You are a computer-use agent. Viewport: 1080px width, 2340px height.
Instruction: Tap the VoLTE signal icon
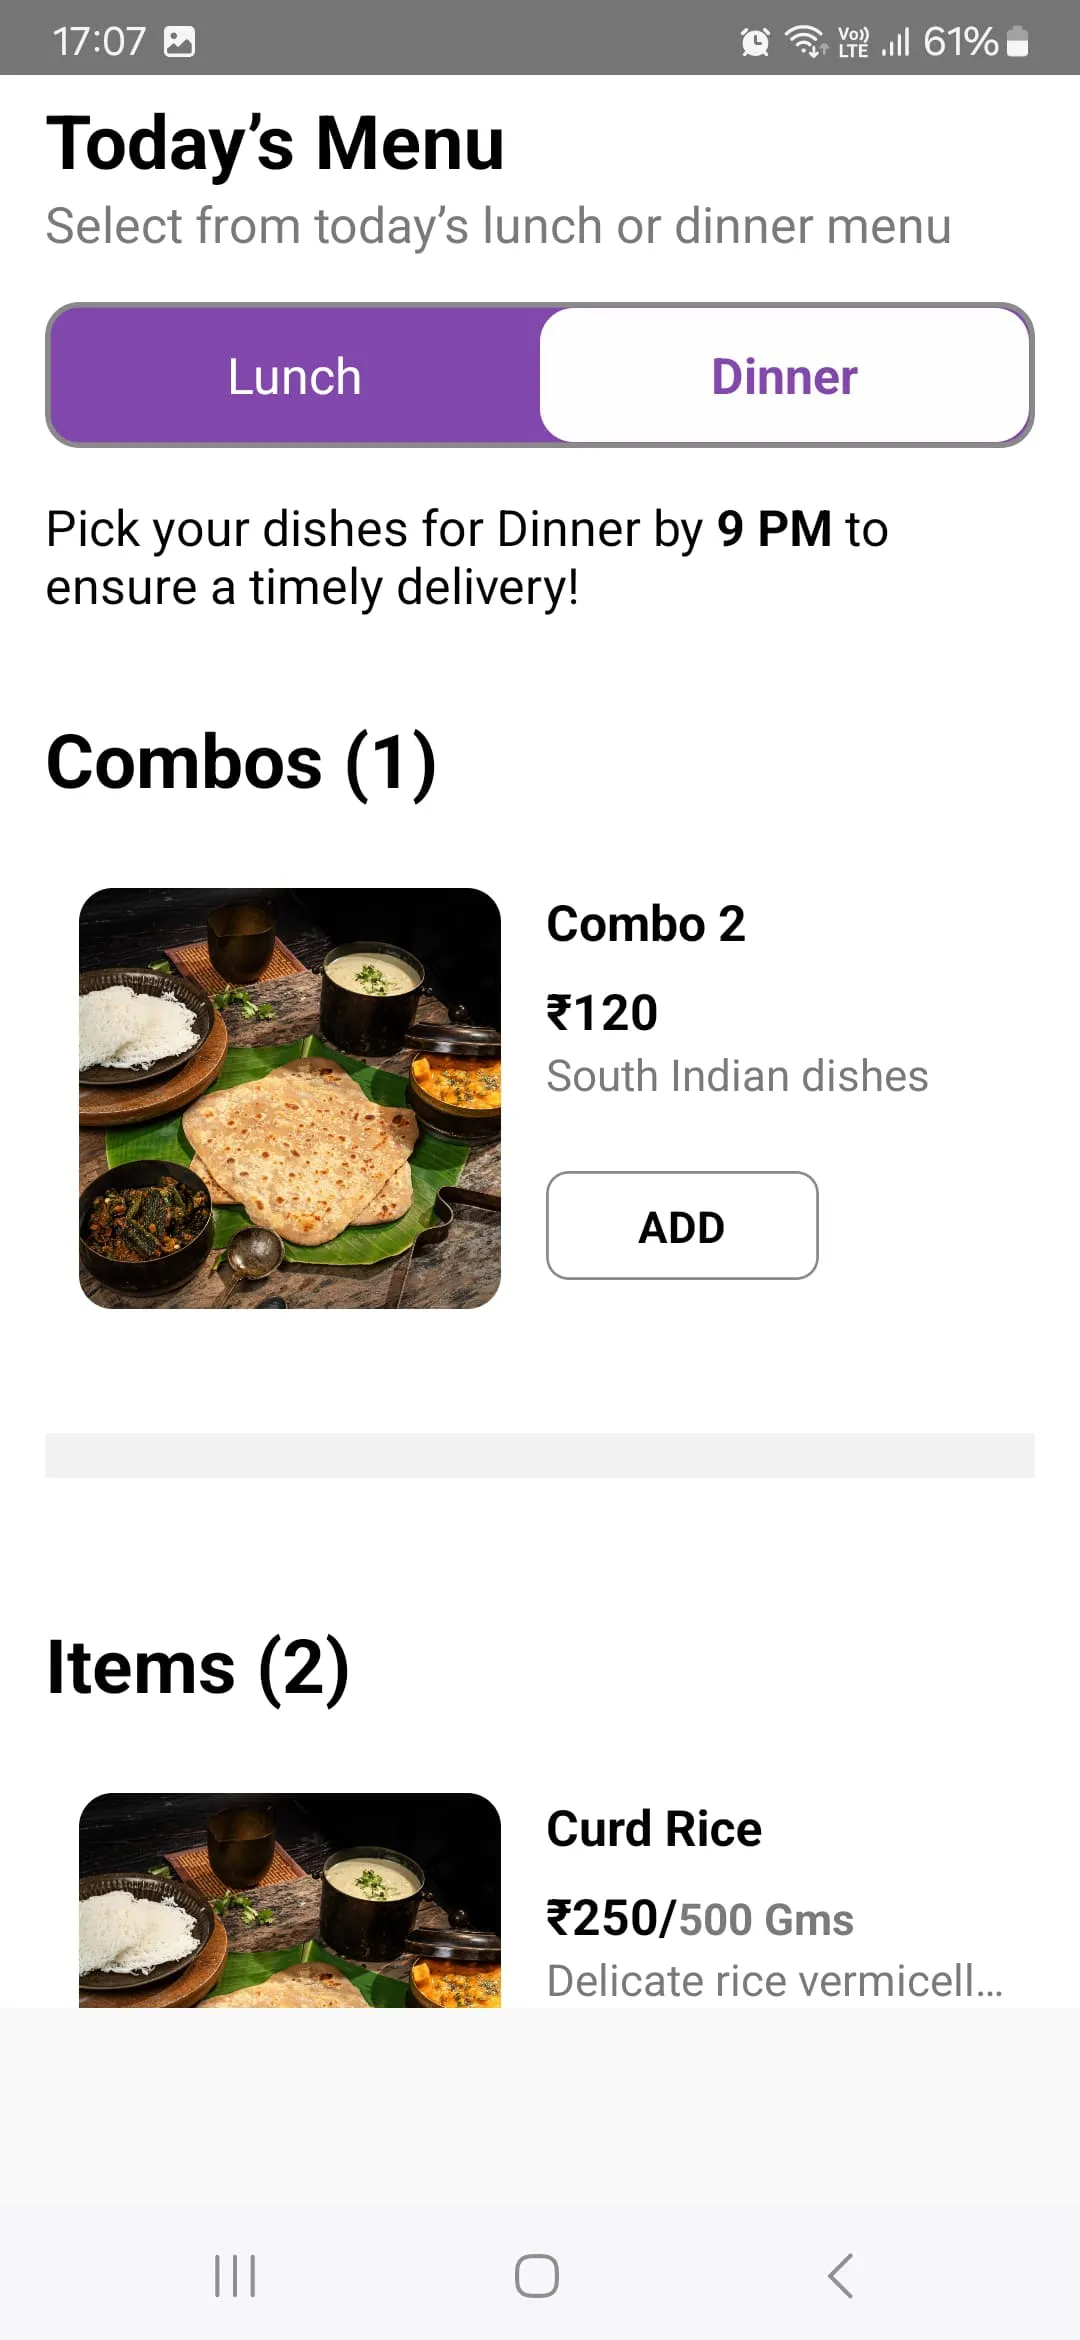coord(853,42)
